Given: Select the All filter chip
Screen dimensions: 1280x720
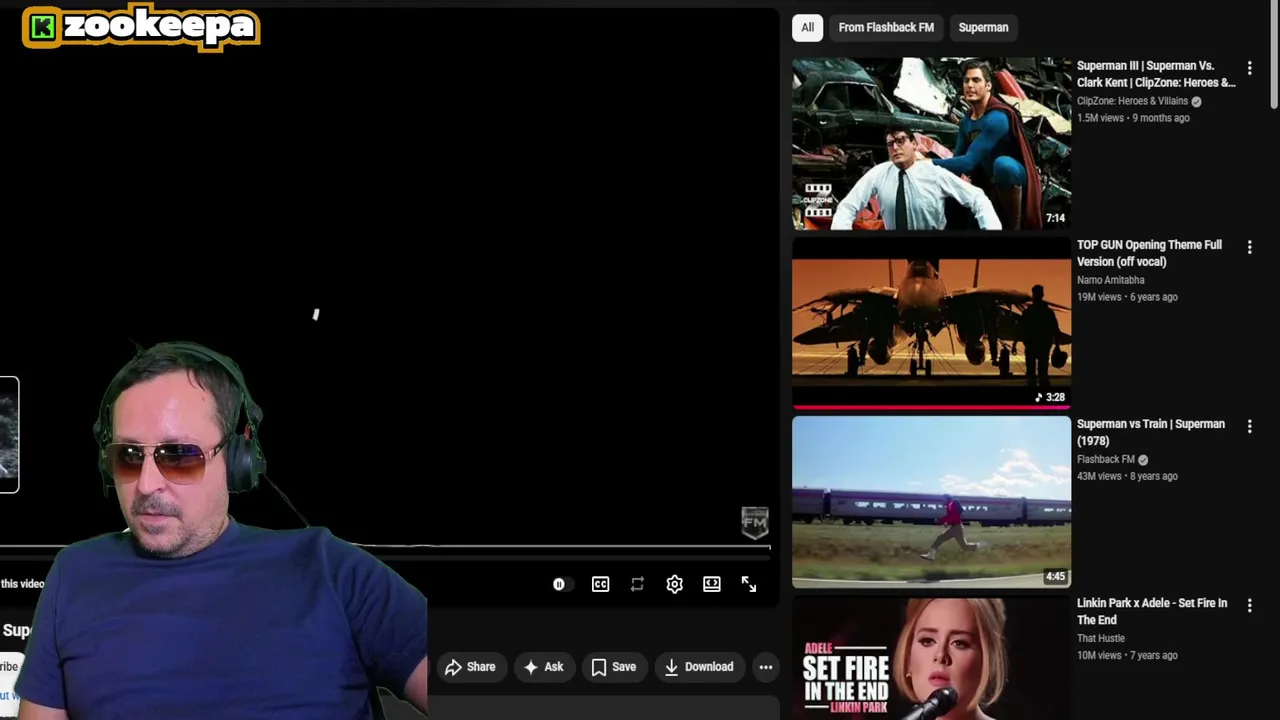Looking at the screenshot, I should point(807,27).
